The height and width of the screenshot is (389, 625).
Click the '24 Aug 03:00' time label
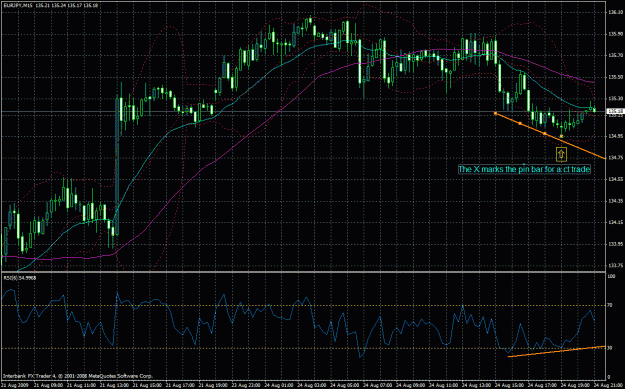(311, 385)
